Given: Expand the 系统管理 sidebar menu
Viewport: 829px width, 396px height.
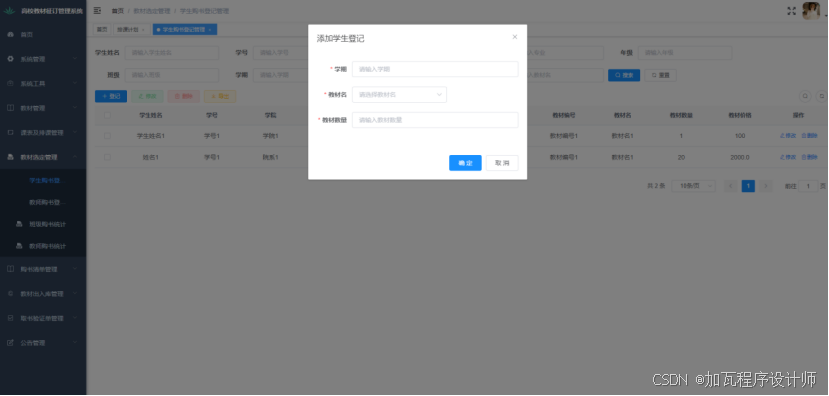Looking at the screenshot, I should tap(43, 59).
